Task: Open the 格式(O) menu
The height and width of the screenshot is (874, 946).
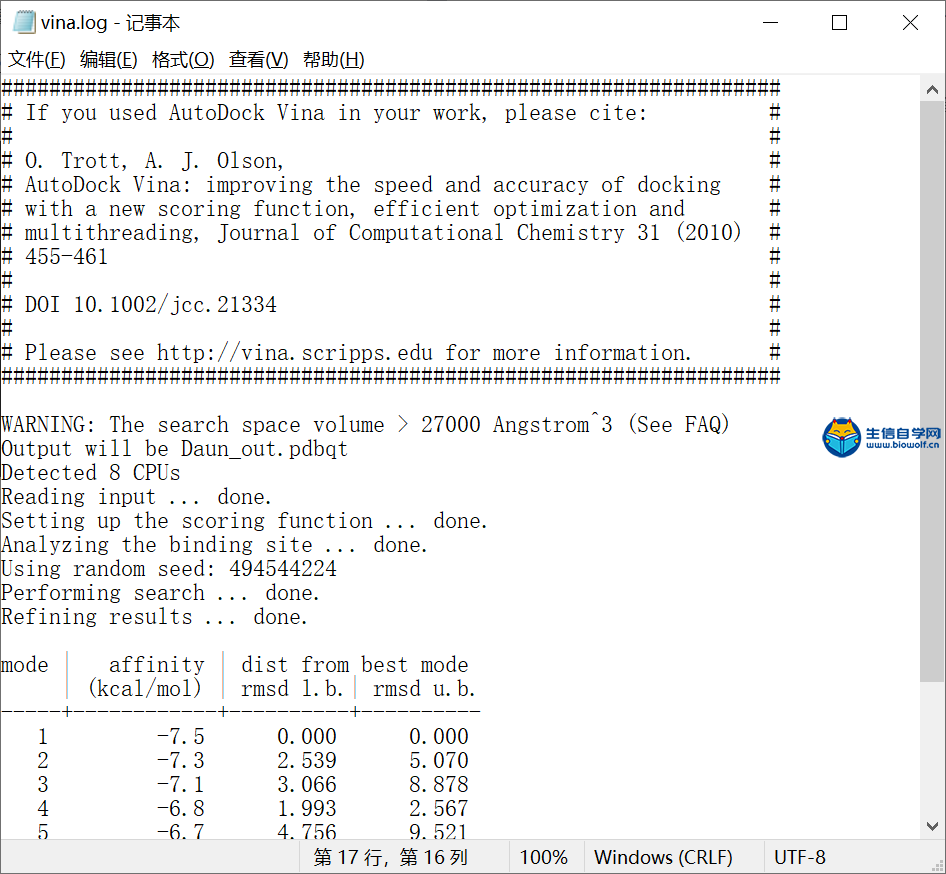Action: point(183,60)
